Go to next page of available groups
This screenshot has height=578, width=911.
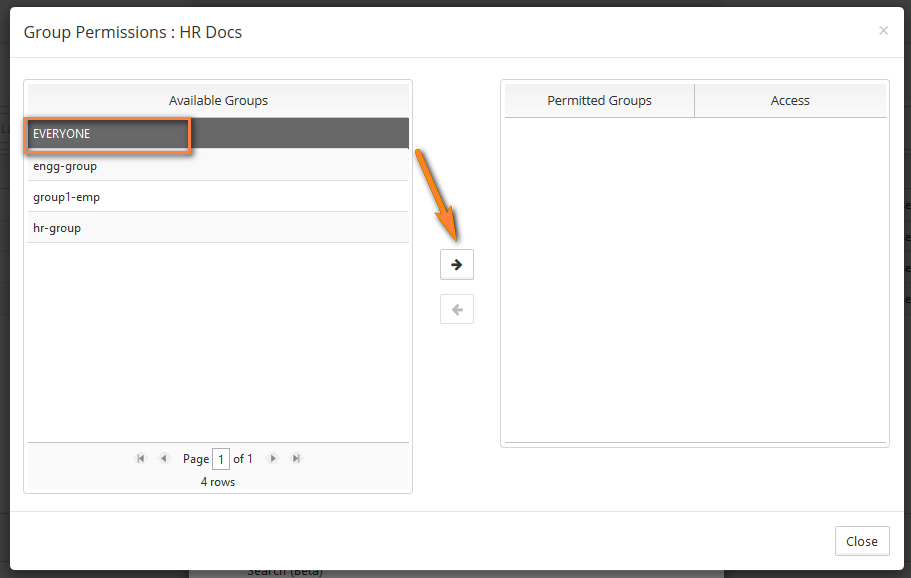pos(272,458)
